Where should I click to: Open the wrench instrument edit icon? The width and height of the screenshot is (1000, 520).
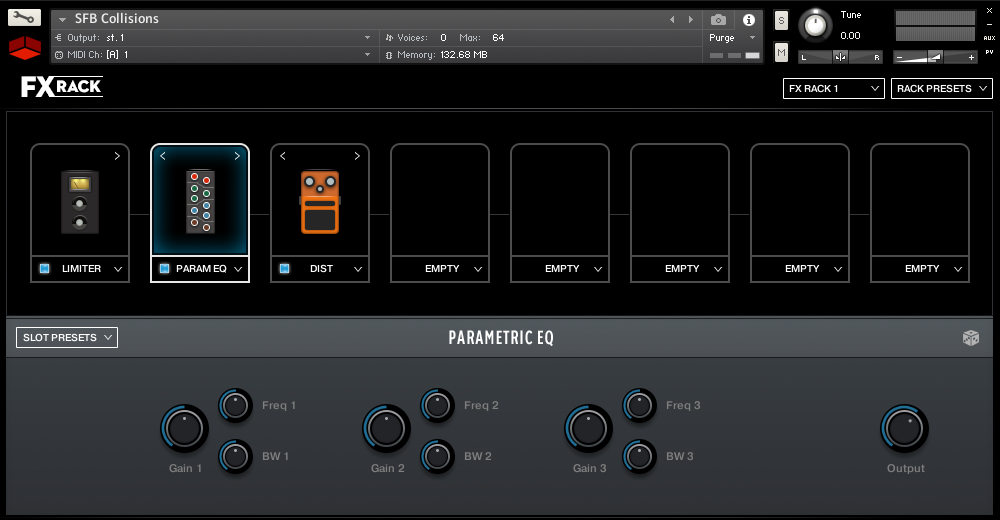pos(24,17)
